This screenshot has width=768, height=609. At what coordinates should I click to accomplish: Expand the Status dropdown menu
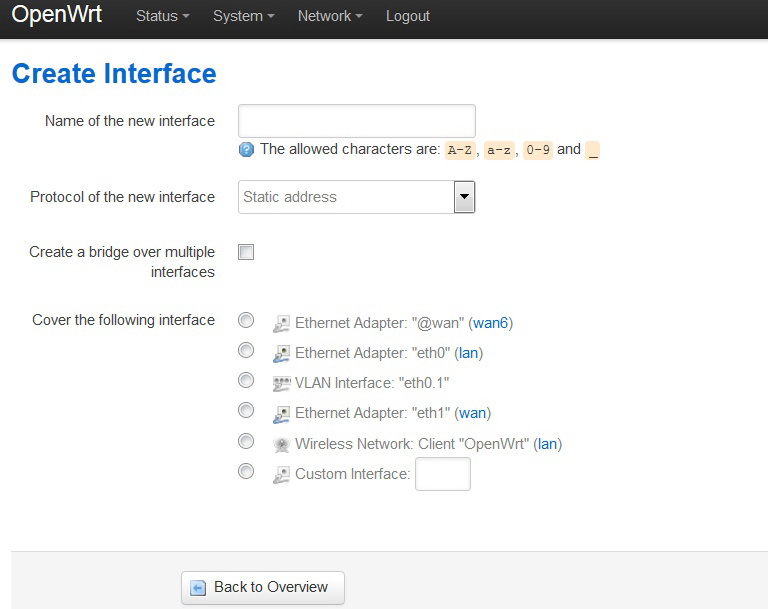[x=162, y=16]
